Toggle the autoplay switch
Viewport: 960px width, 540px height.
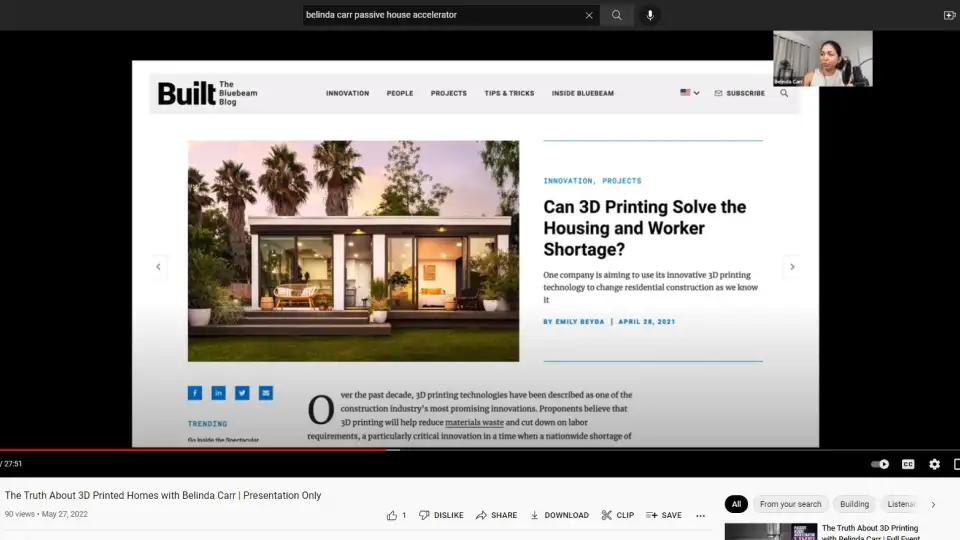coord(880,464)
